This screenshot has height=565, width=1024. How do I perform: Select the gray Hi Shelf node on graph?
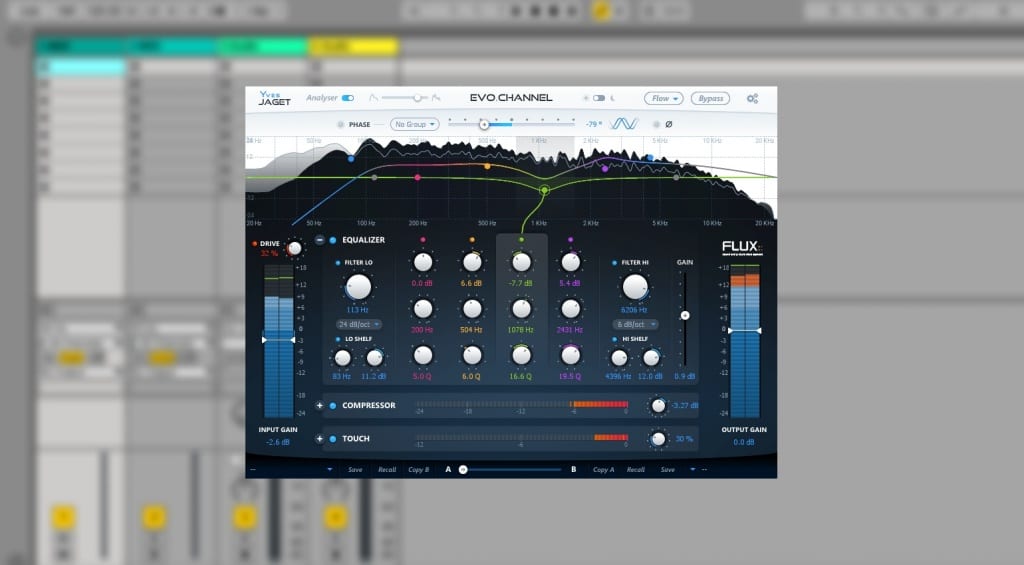click(x=676, y=177)
